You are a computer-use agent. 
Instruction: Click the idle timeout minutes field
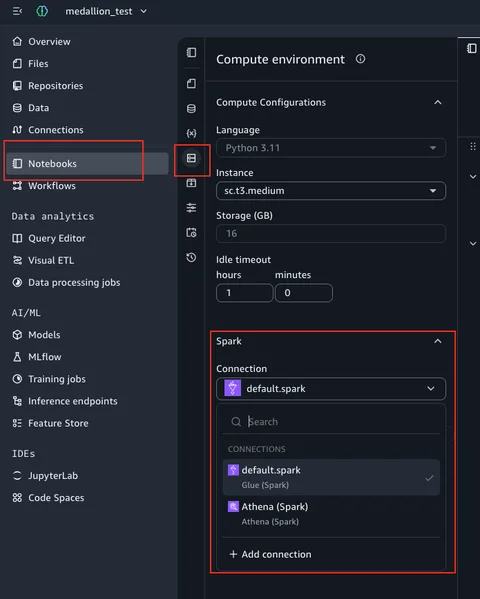coord(304,293)
